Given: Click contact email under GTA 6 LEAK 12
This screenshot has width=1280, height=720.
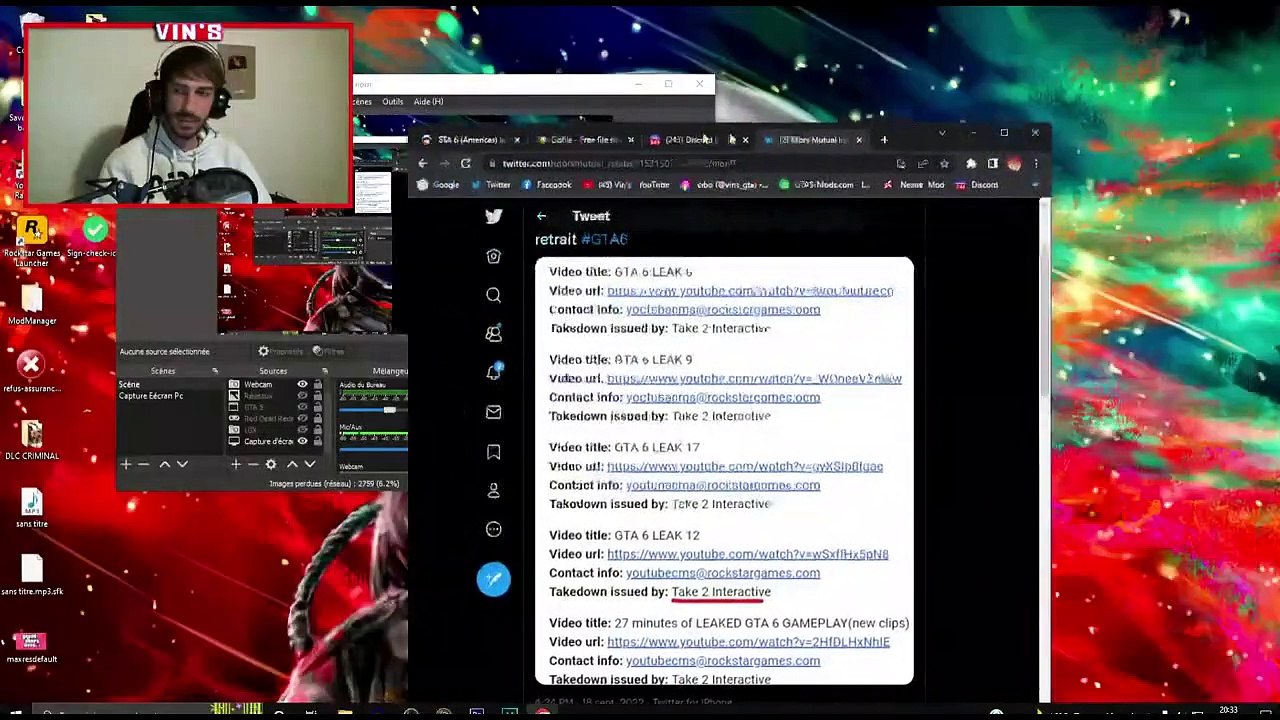Looking at the screenshot, I should coord(723,573).
